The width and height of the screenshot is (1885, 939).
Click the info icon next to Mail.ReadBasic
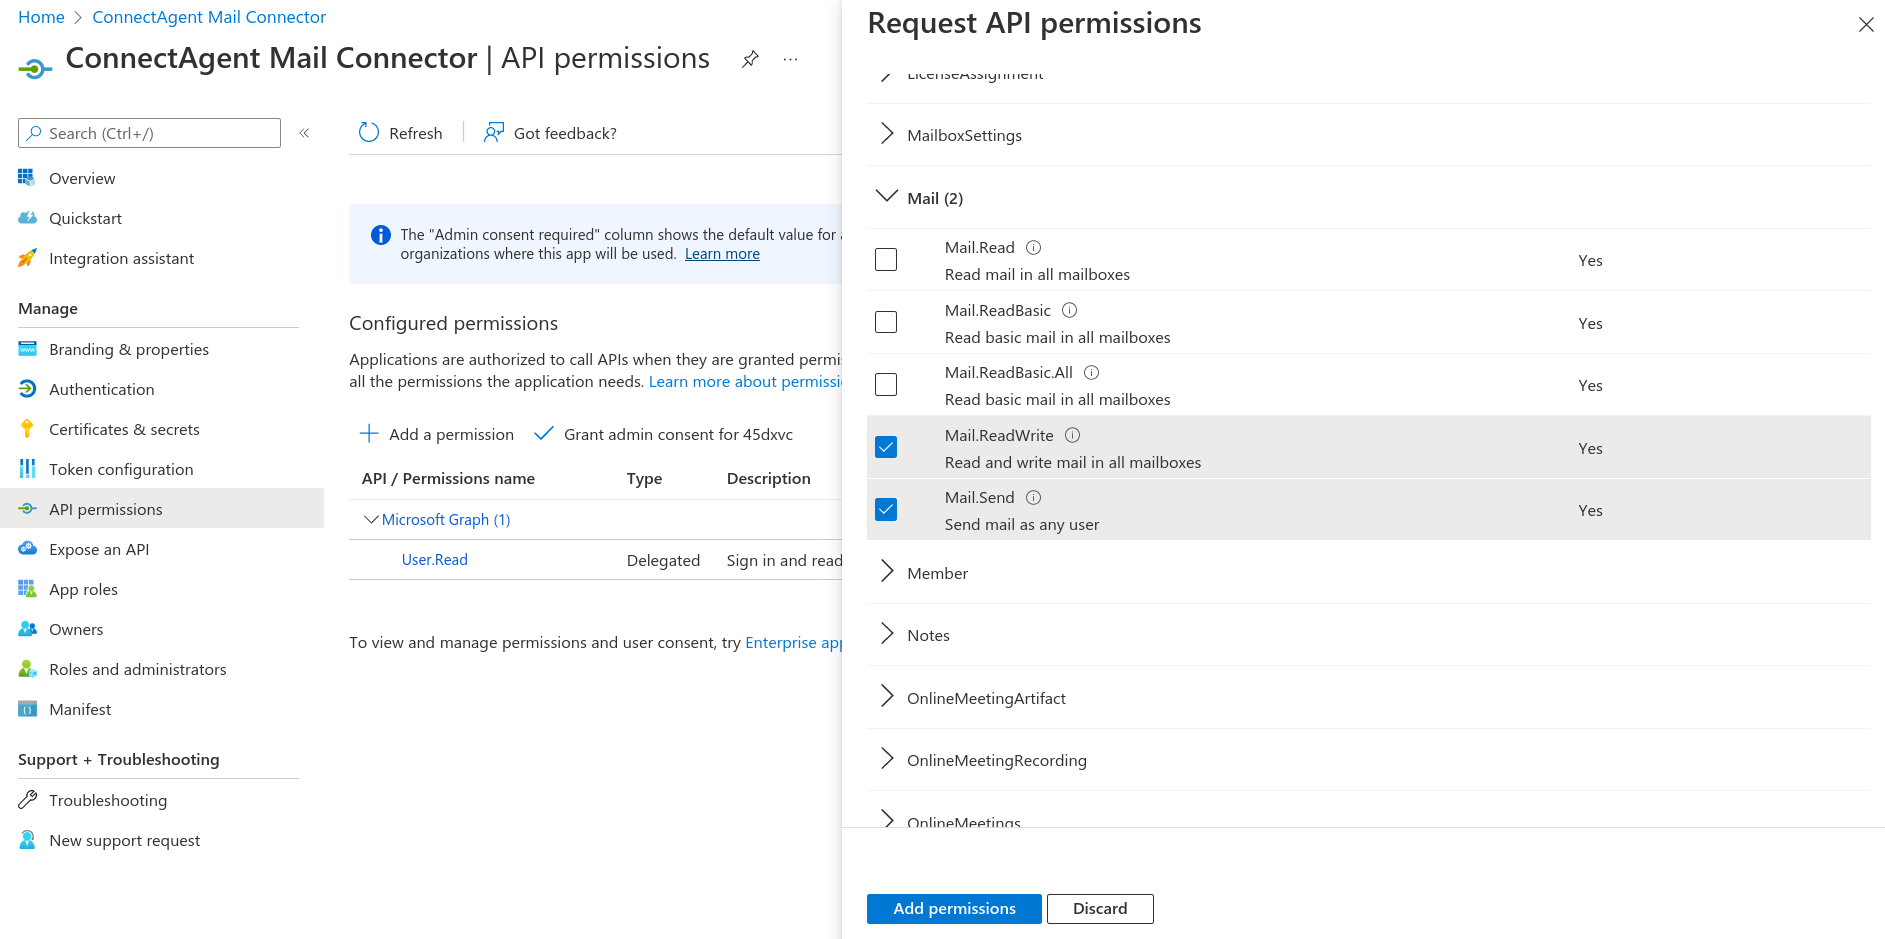[x=1070, y=310]
